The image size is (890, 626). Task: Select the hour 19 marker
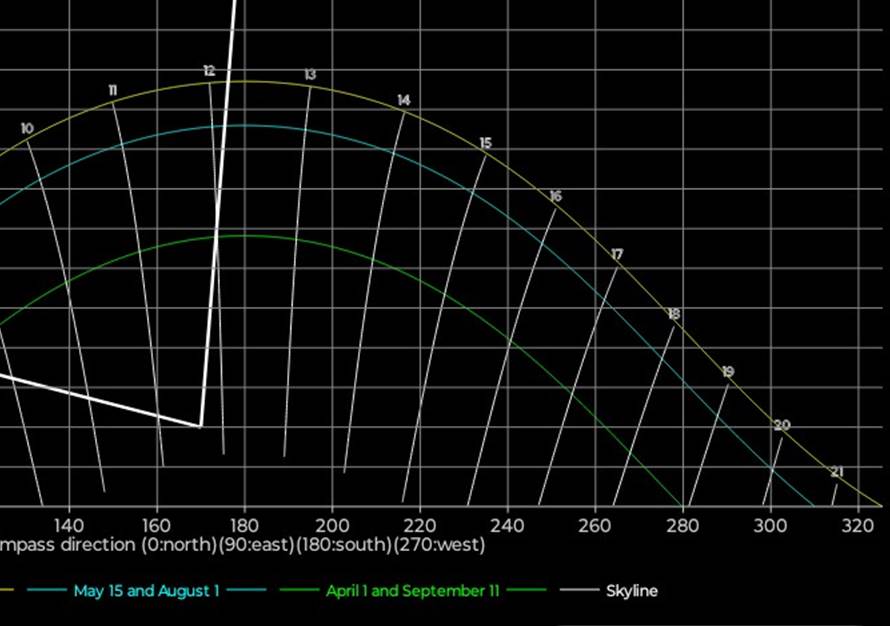coord(727,372)
